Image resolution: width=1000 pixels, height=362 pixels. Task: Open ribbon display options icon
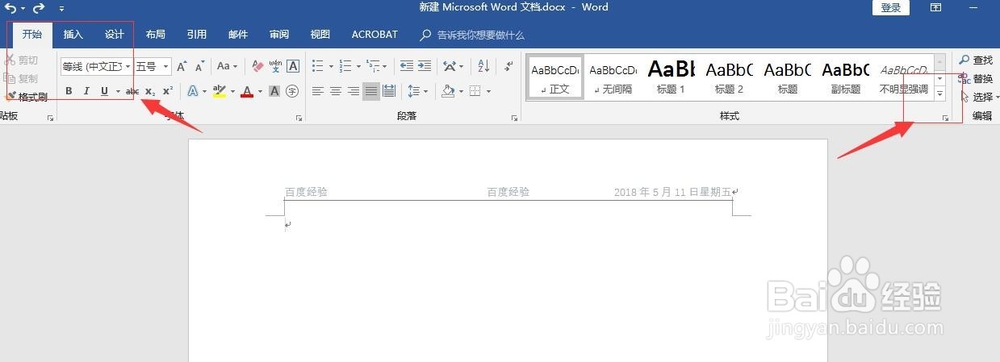pyautogui.click(x=936, y=8)
